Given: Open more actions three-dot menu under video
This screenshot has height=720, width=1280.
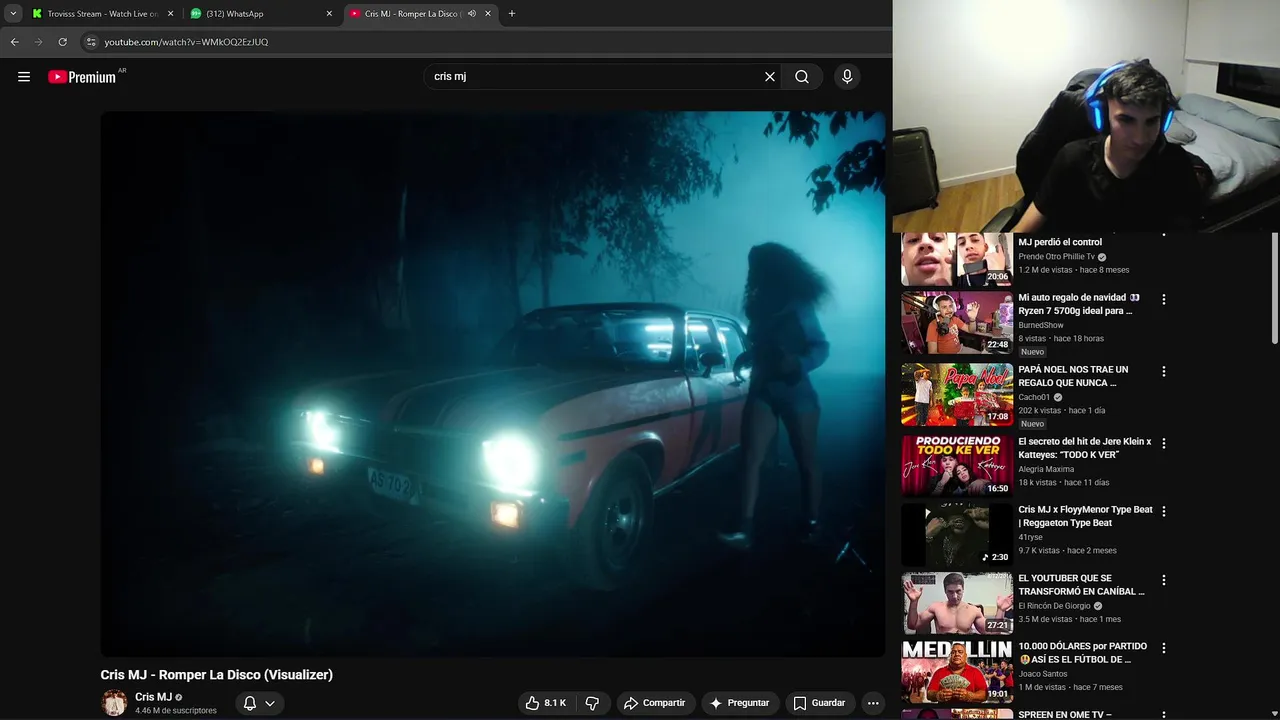Looking at the screenshot, I should tap(873, 703).
